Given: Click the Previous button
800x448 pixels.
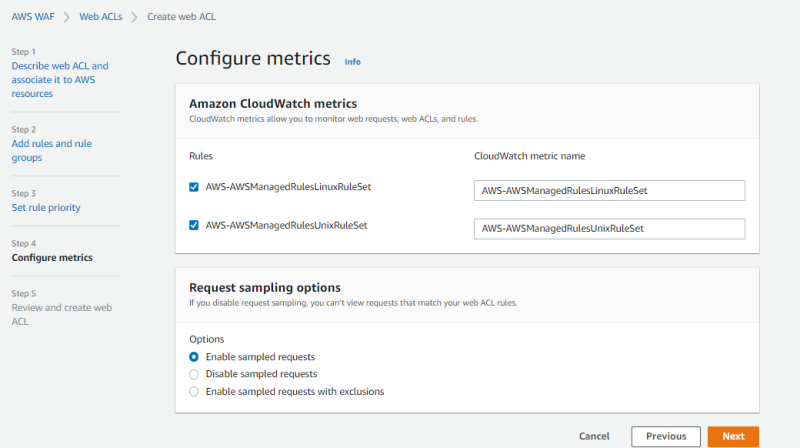Looking at the screenshot, I should [x=665, y=436].
